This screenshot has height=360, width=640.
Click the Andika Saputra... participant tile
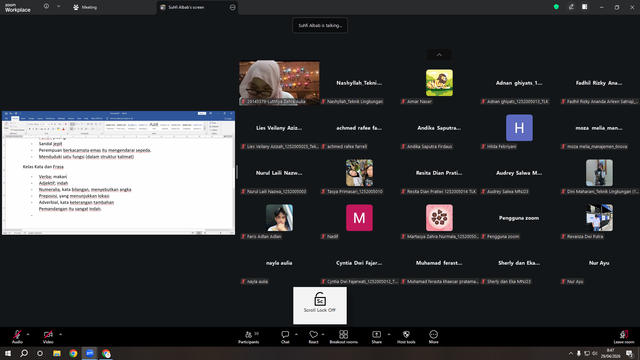(x=439, y=128)
